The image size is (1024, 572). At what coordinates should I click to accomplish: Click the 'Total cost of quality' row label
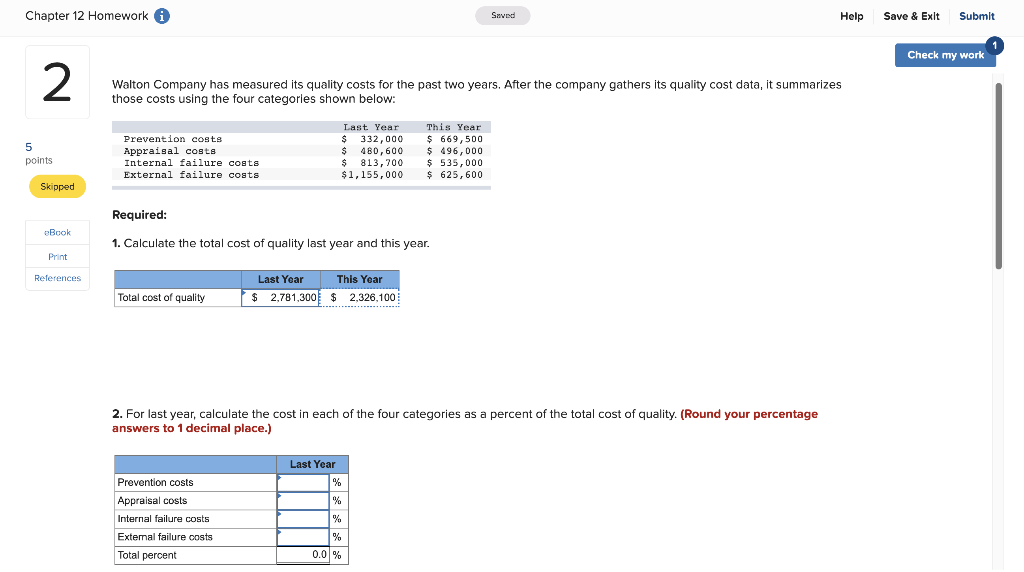click(161, 298)
